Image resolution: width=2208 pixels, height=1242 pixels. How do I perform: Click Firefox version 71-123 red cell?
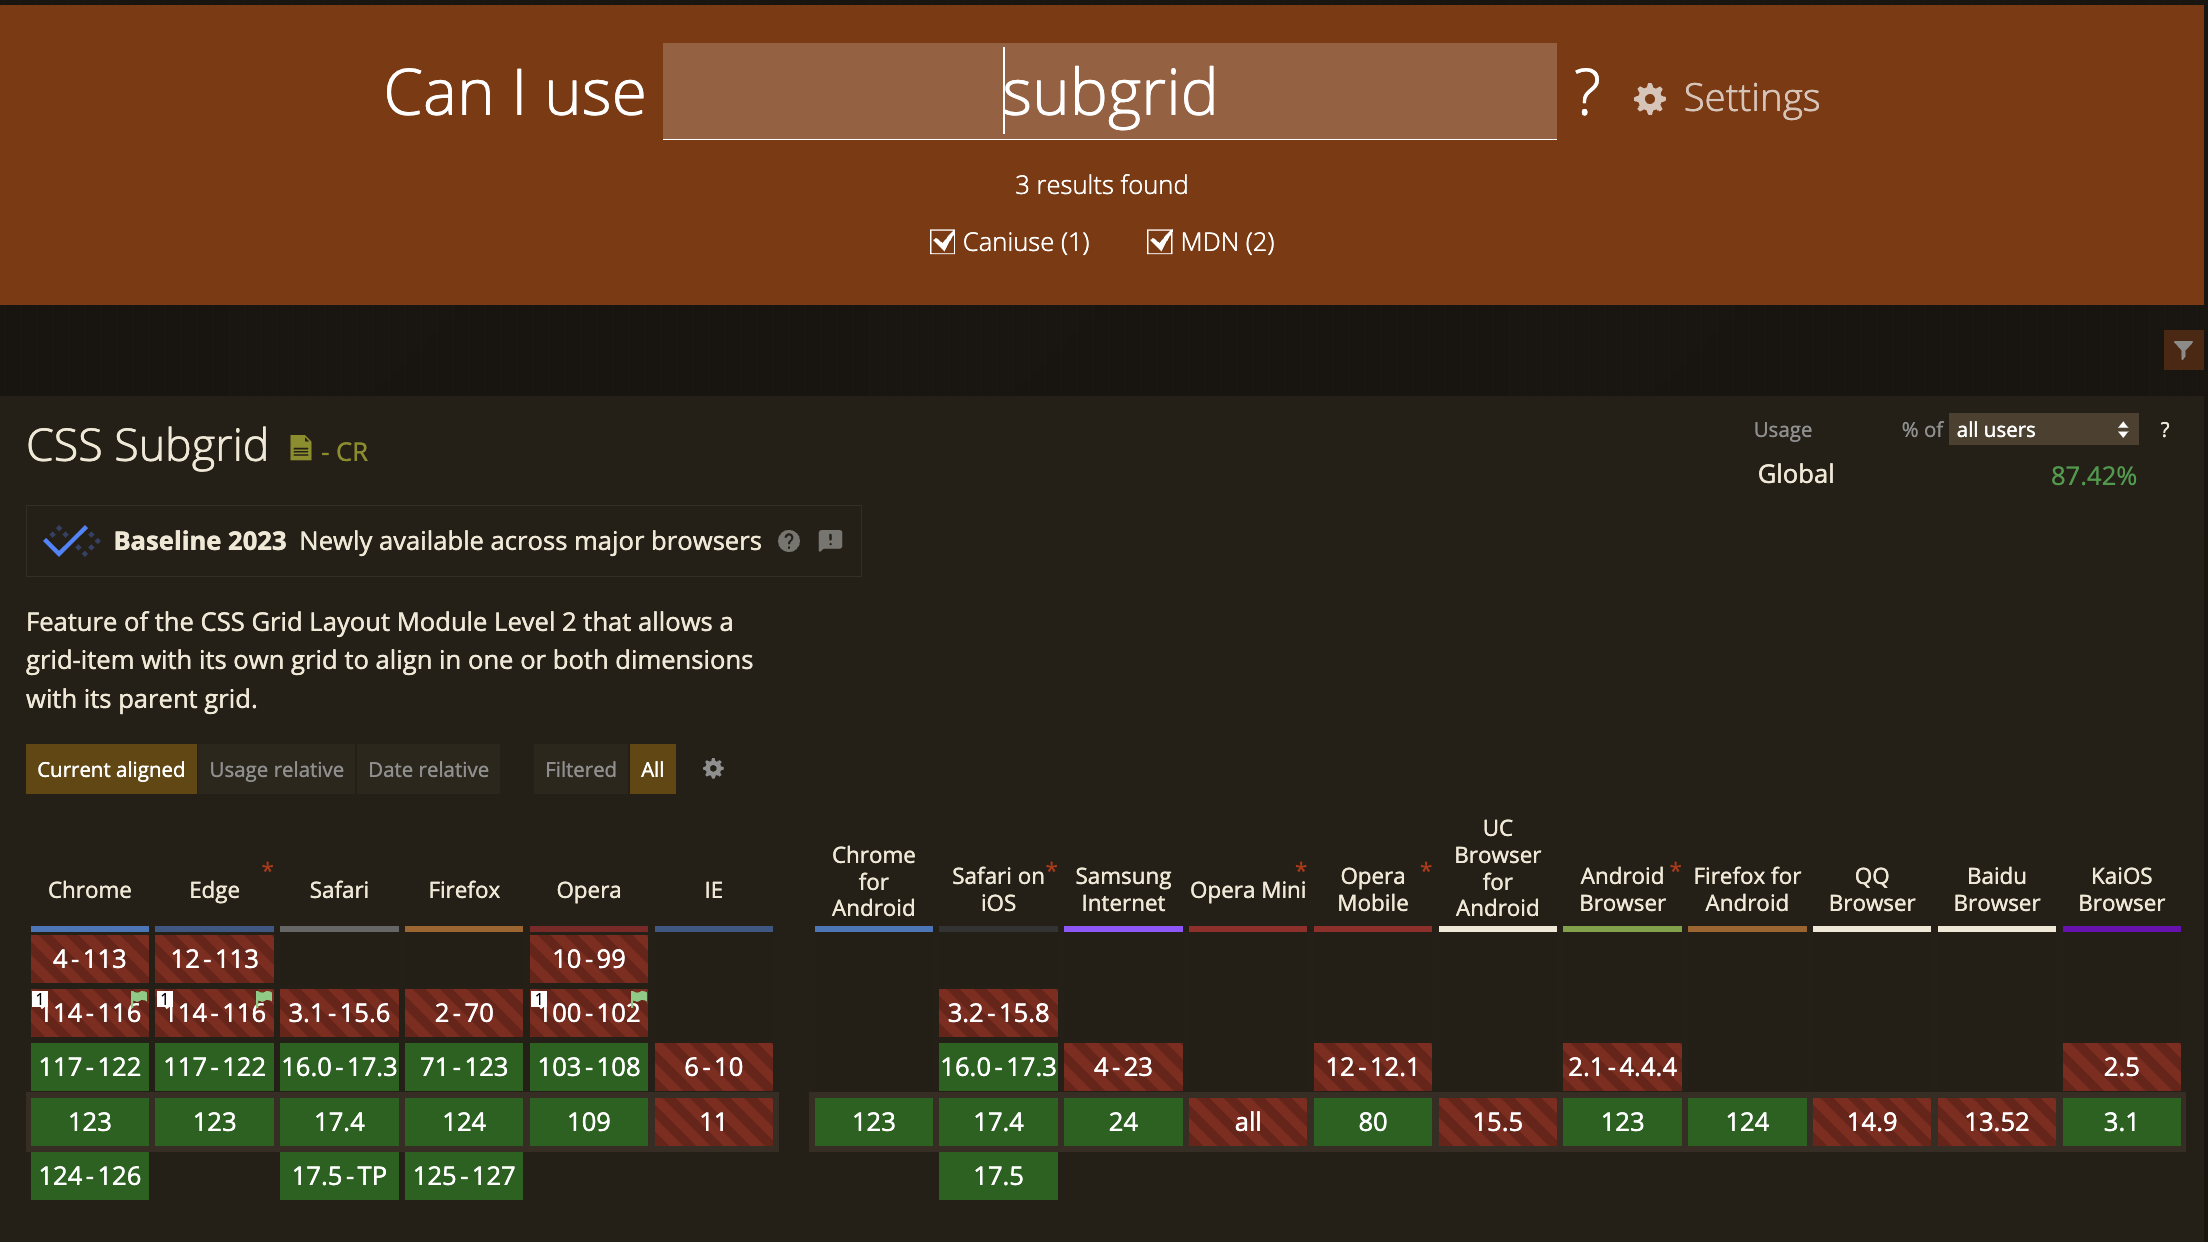pos(461,1066)
